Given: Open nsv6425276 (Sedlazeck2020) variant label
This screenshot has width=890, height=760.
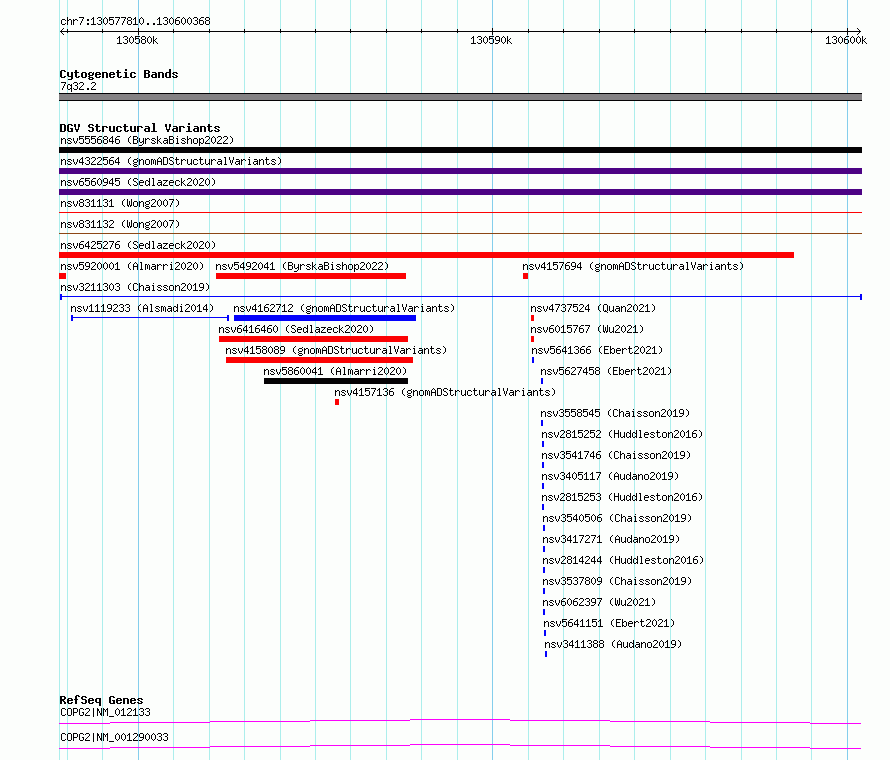Looking at the screenshot, I should pyautogui.click(x=138, y=245).
